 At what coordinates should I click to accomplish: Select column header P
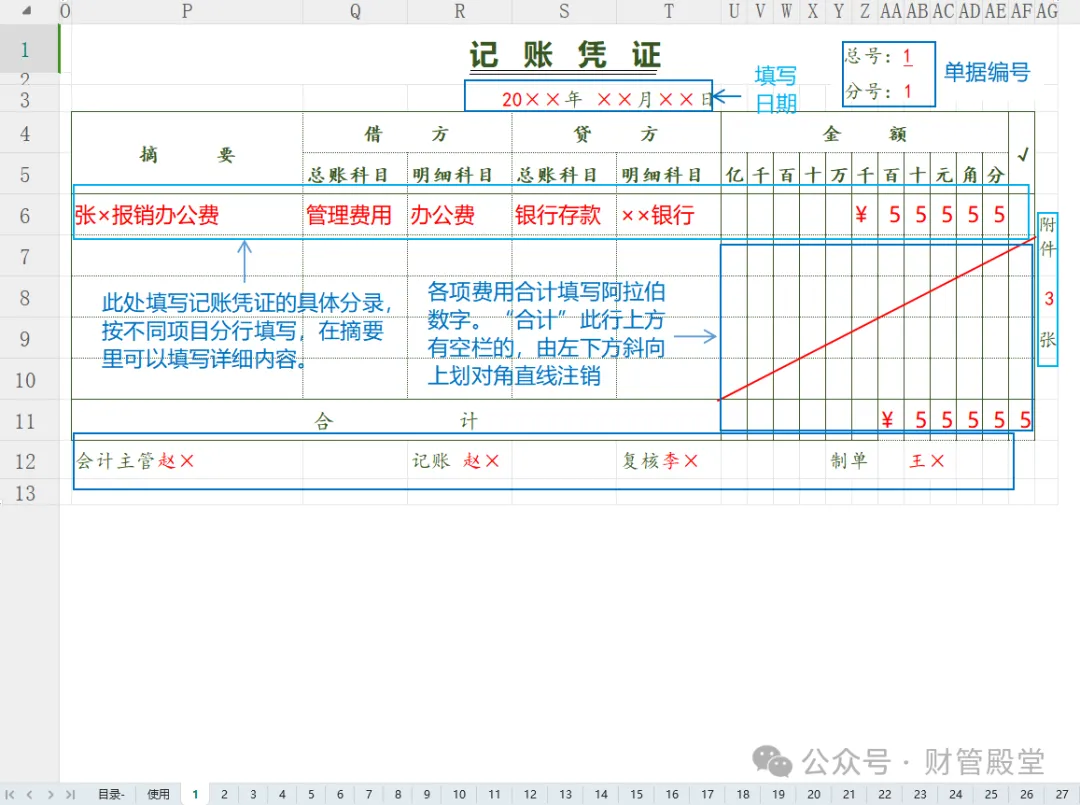187,11
